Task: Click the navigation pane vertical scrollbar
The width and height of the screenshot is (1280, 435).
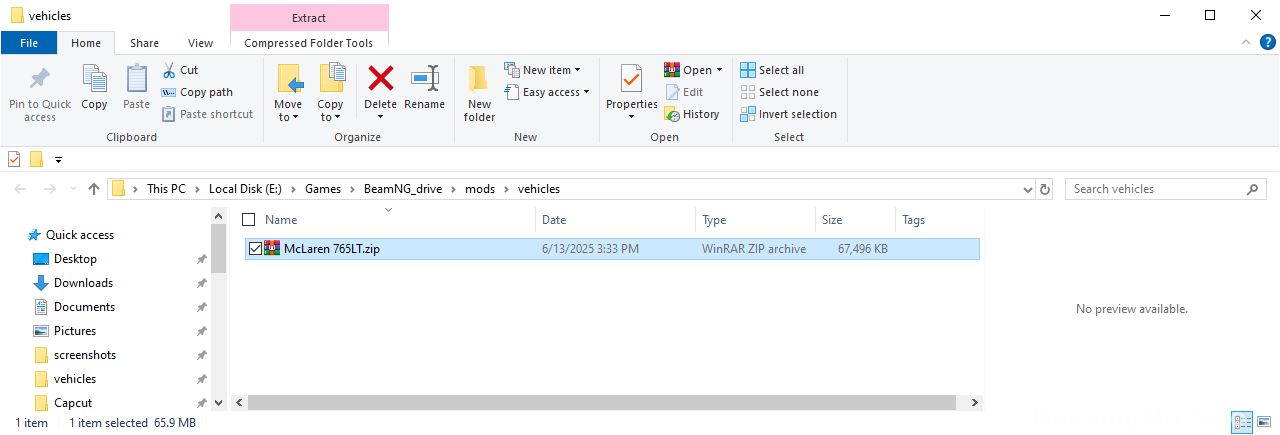Action: pos(220,250)
